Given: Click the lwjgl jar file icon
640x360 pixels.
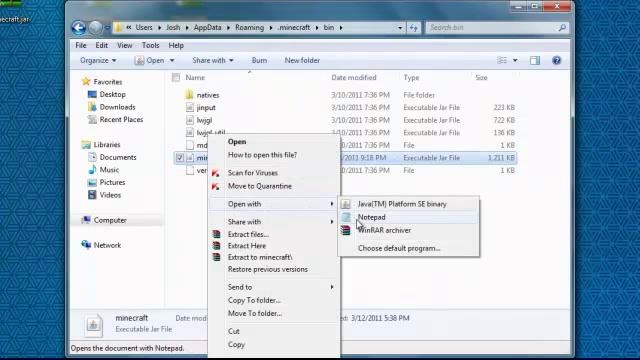Looking at the screenshot, I should click(x=189, y=120).
